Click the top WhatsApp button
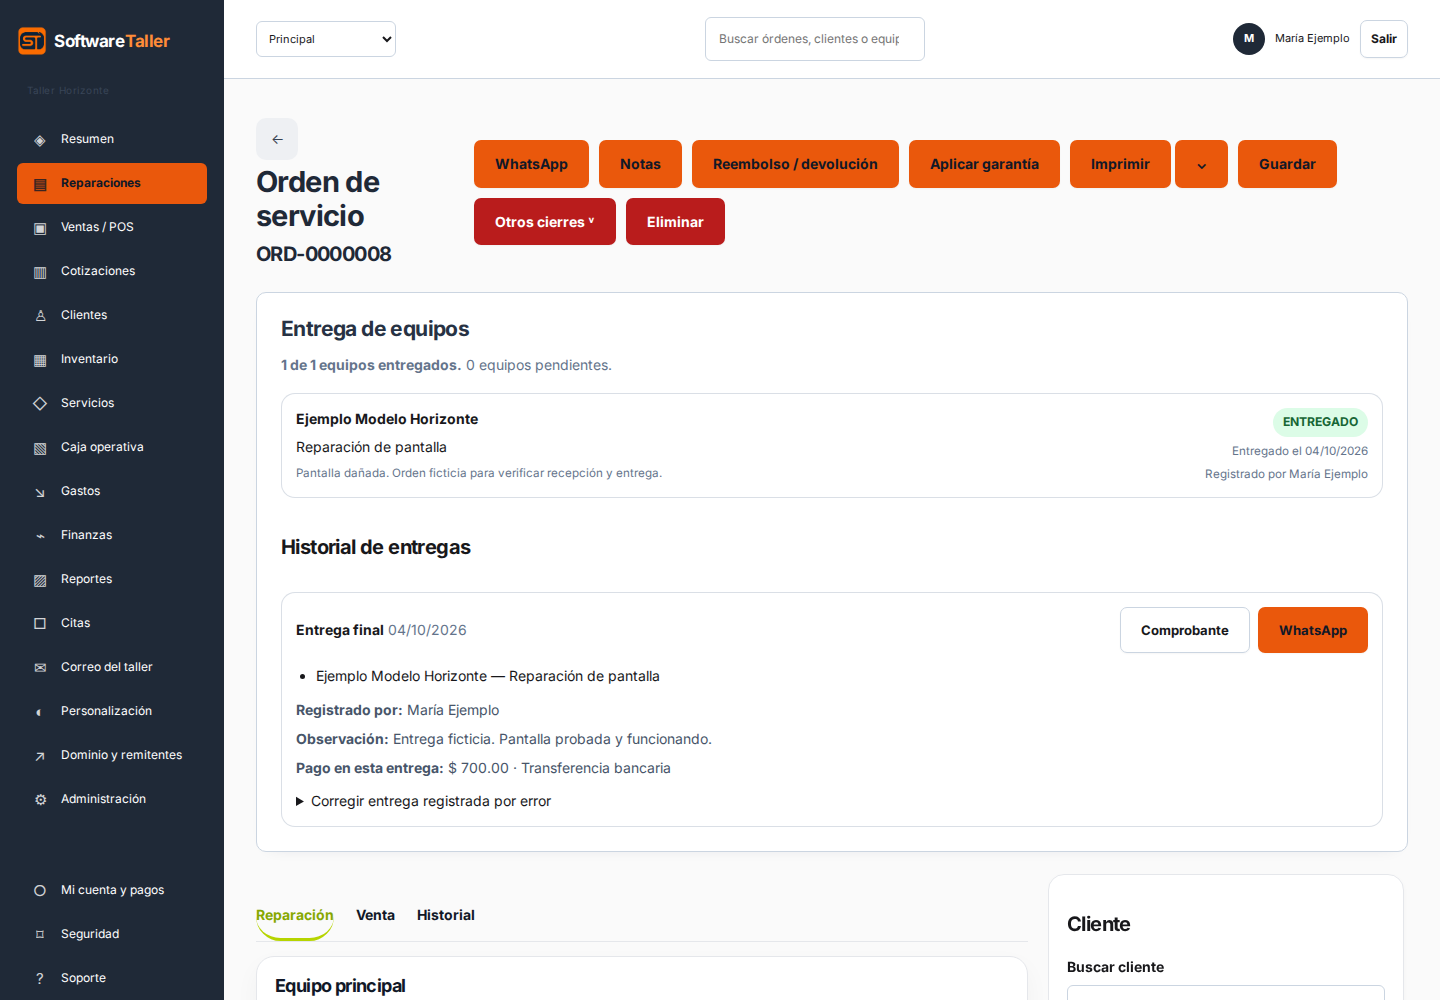 531,164
